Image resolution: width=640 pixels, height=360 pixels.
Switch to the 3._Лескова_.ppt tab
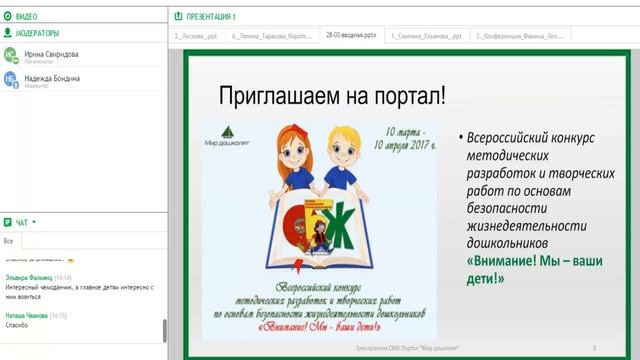click(196, 36)
